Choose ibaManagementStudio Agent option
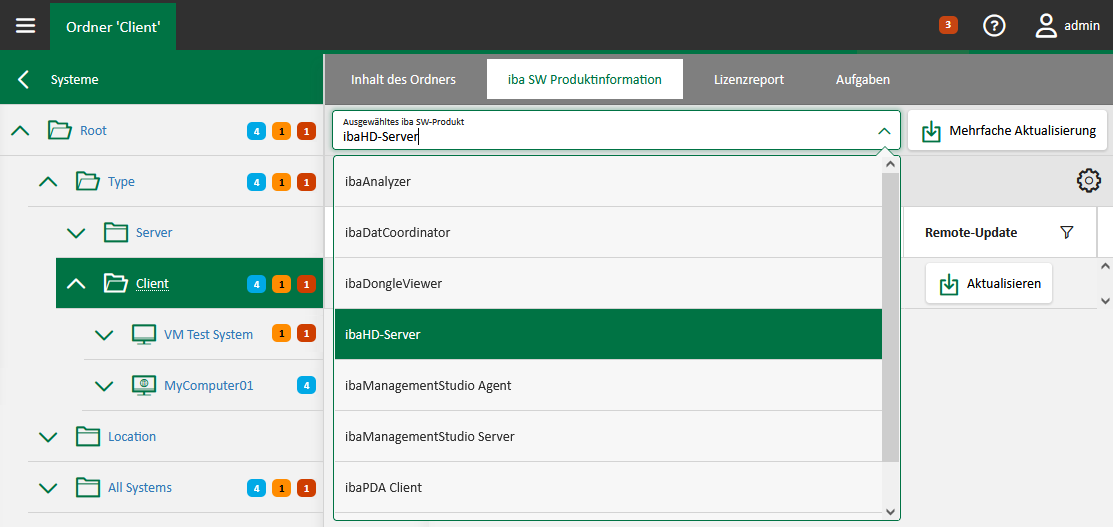This screenshot has height=527, width=1113. pyautogui.click(x=608, y=385)
